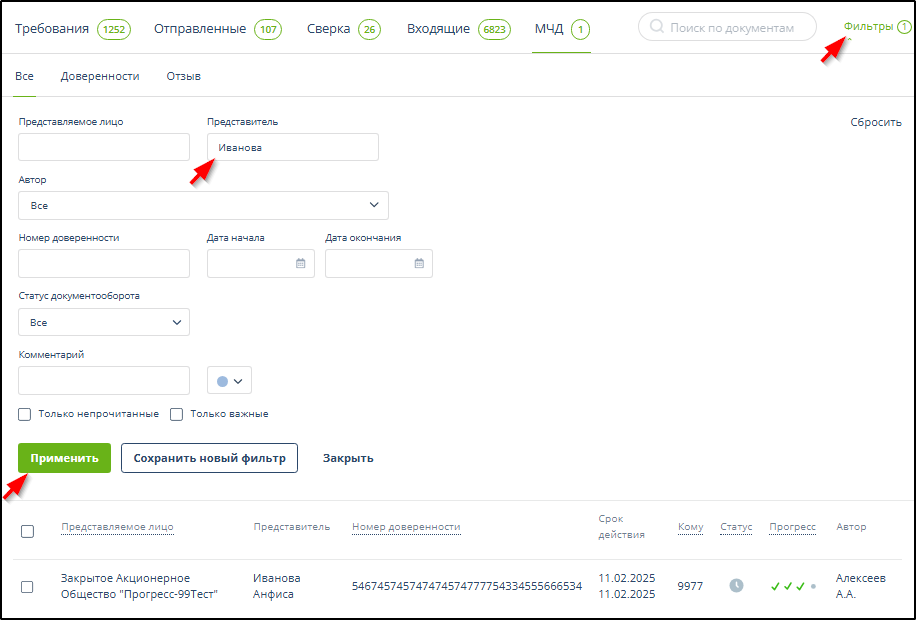The image size is (916, 620).
Task: Click the Сбросить link
Action: [x=875, y=122]
